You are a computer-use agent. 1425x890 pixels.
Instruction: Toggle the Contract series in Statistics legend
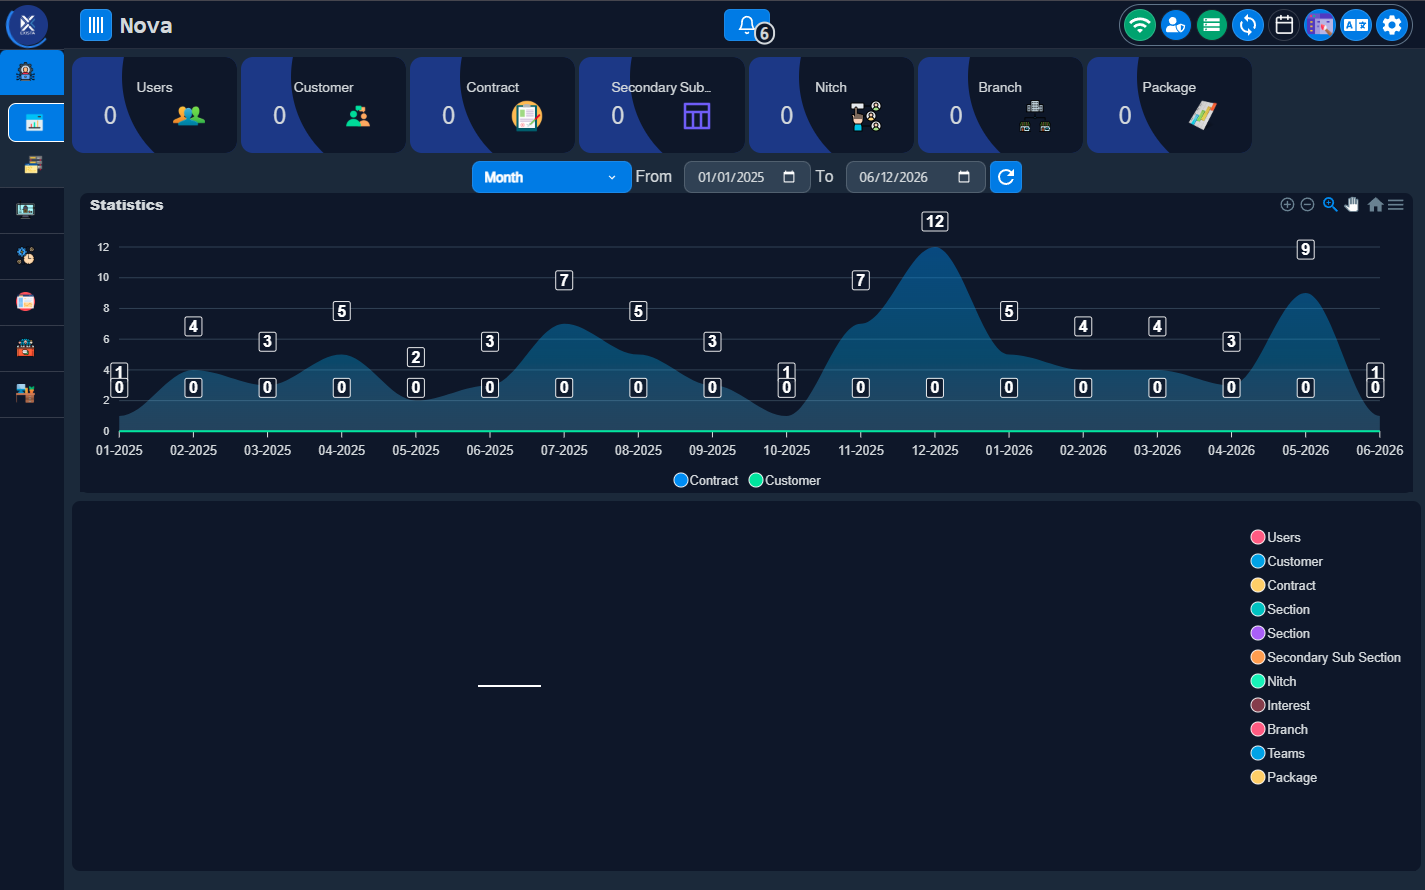point(706,480)
